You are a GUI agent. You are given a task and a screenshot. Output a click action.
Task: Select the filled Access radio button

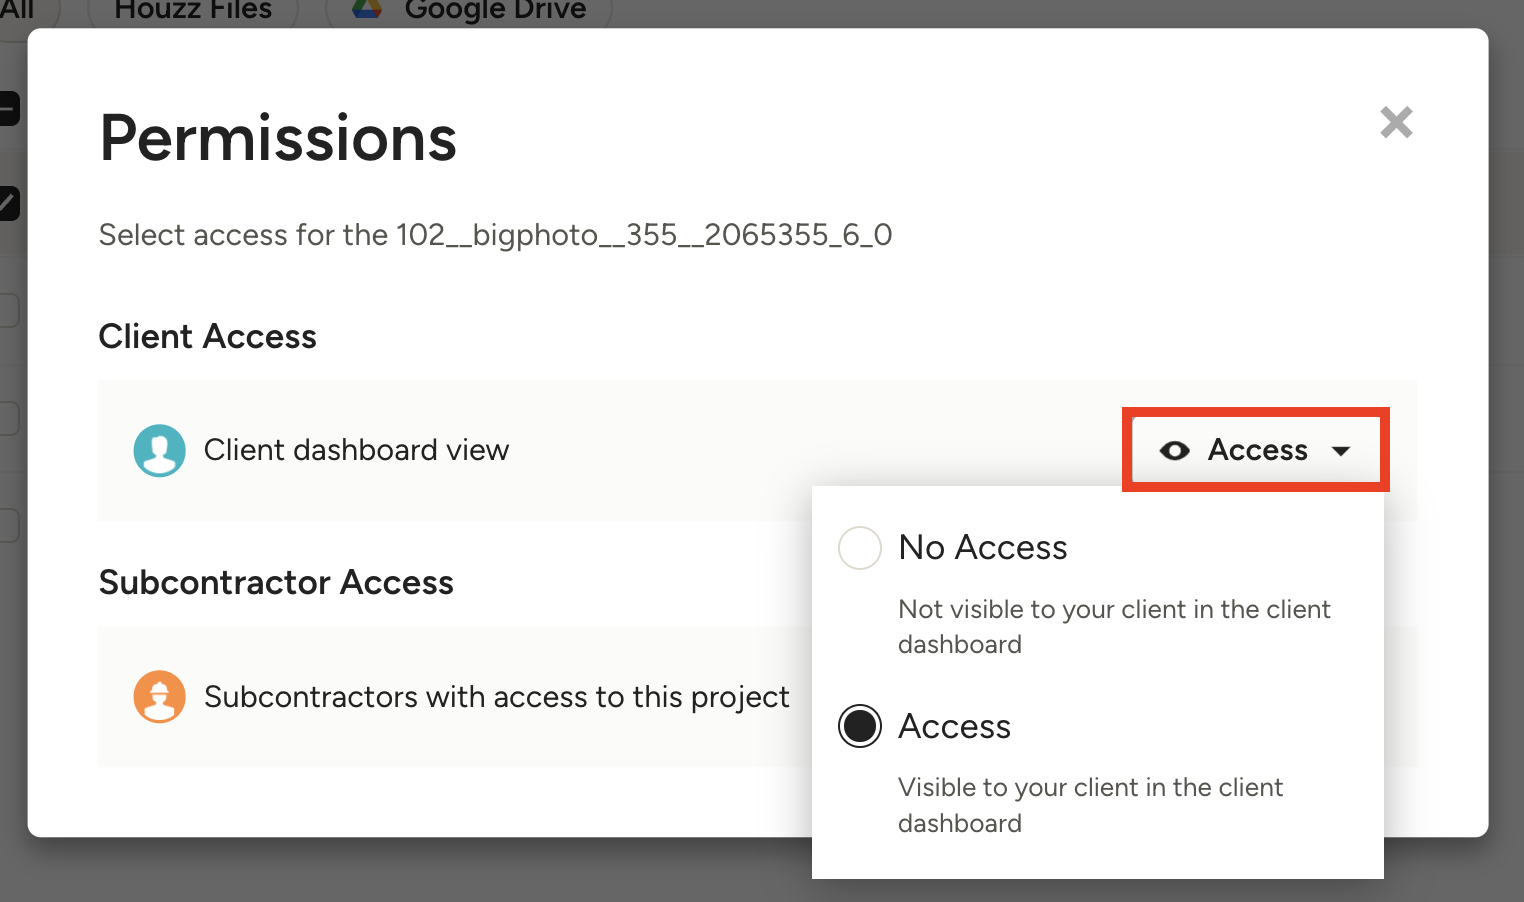tap(860, 726)
